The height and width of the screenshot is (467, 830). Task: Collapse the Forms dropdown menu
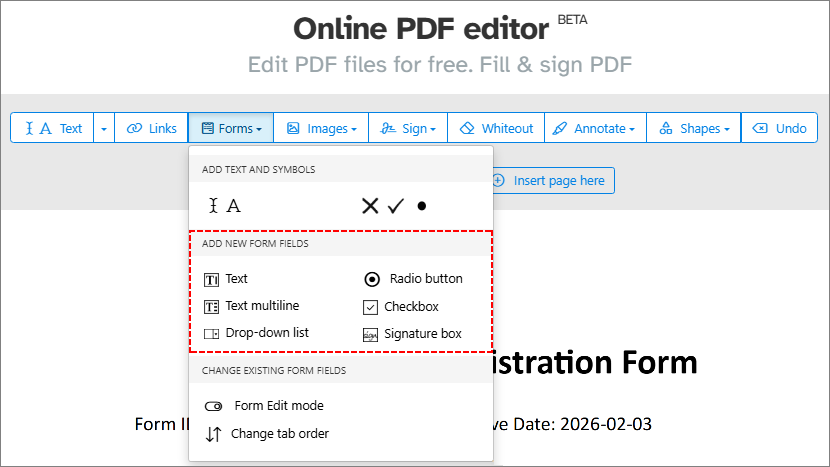(231, 128)
